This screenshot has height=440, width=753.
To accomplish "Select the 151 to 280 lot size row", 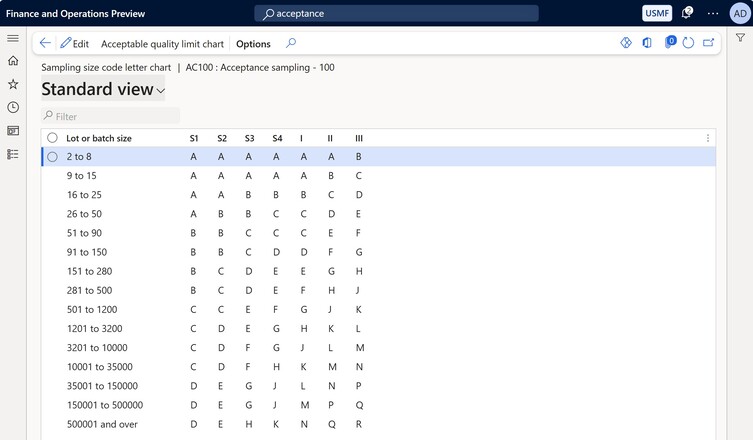I will (x=378, y=271).
